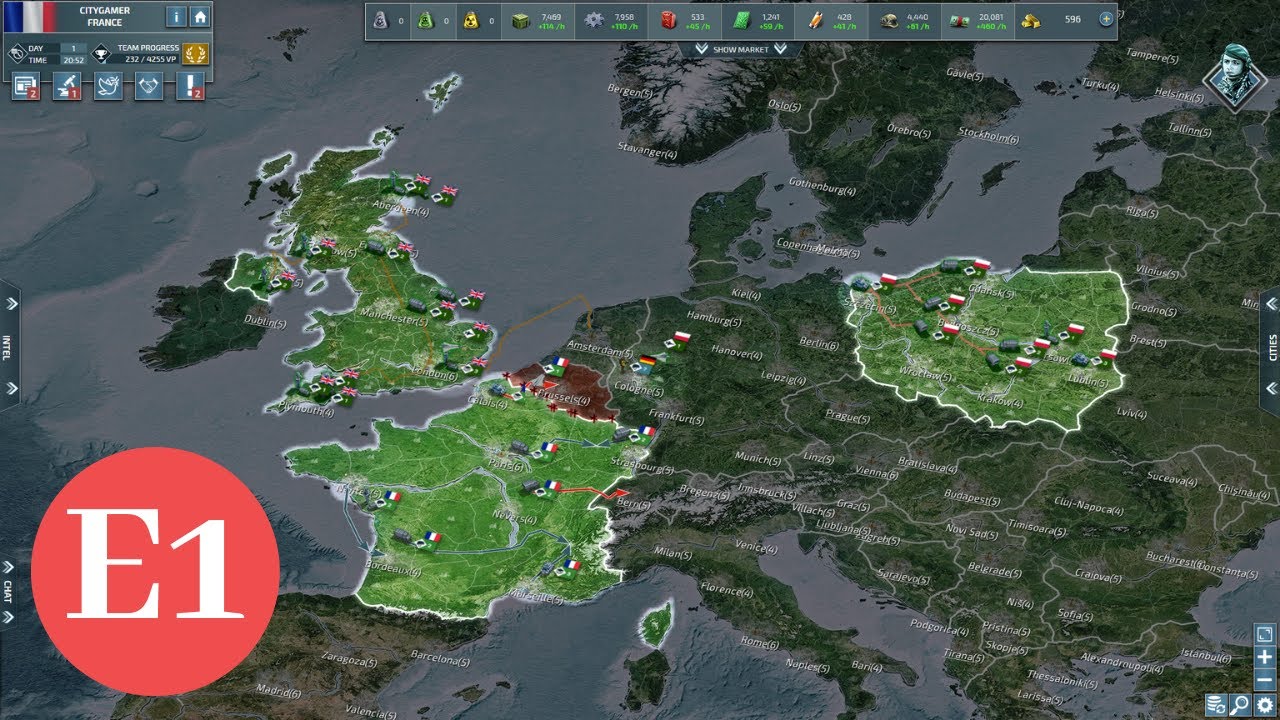
Task: Select the Hamburg(5) city label
Action: [x=715, y=318]
